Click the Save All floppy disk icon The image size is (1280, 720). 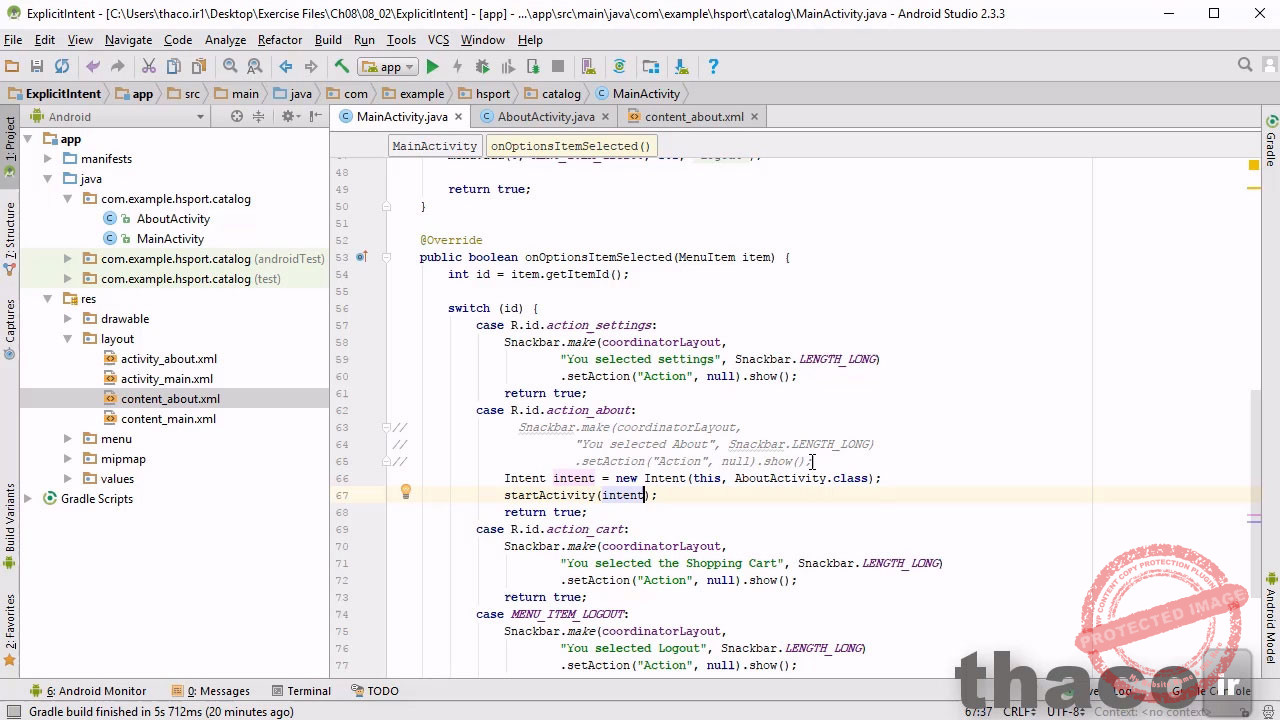[37, 67]
